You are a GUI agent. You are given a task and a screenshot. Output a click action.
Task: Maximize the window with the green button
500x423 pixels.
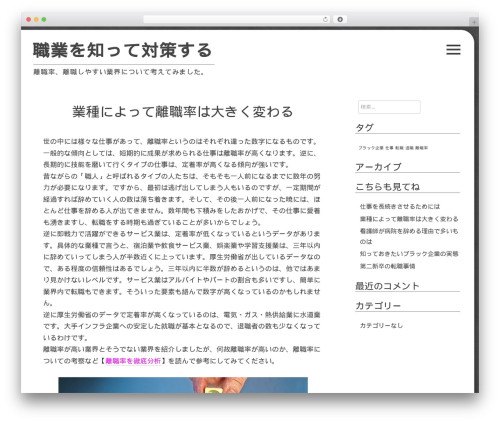(x=44, y=19)
